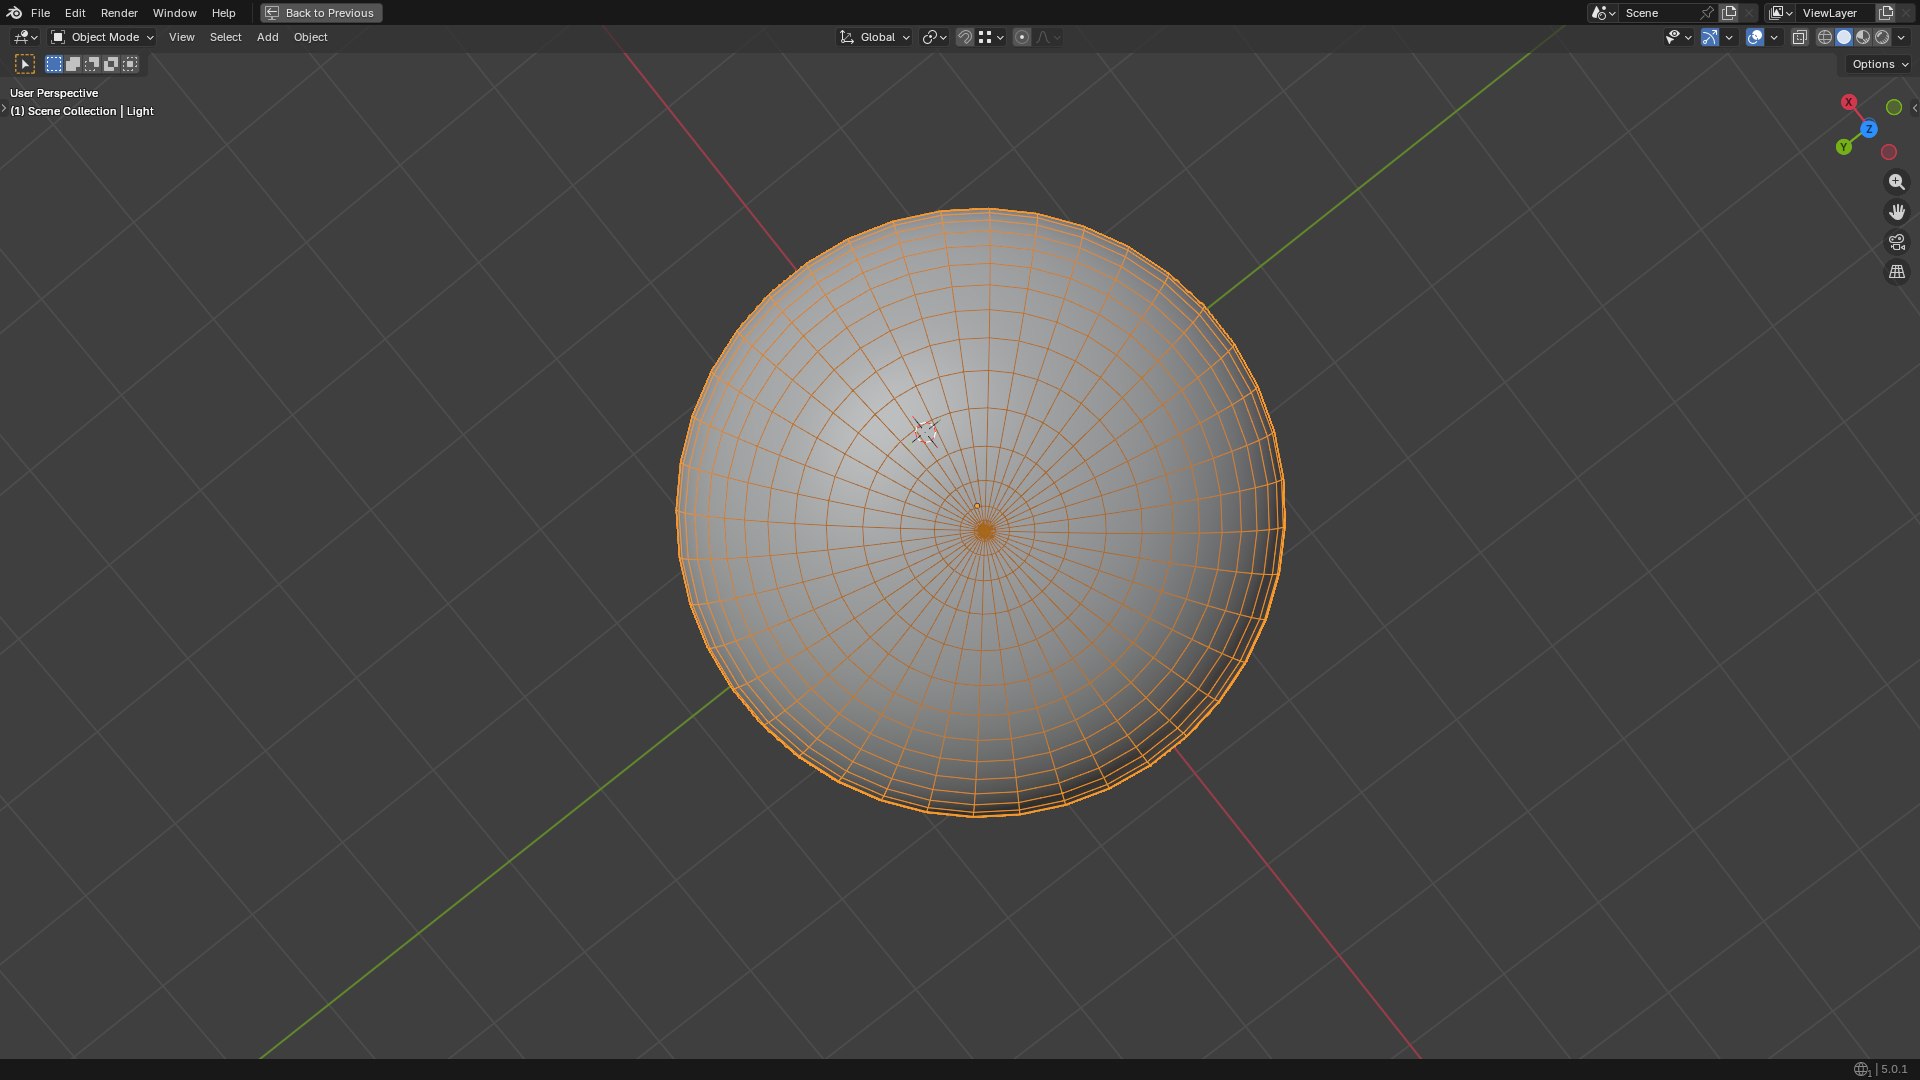Open the Object Mode dropdown
The width and height of the screenshot is (1920, 1080).
coord(103,37)
